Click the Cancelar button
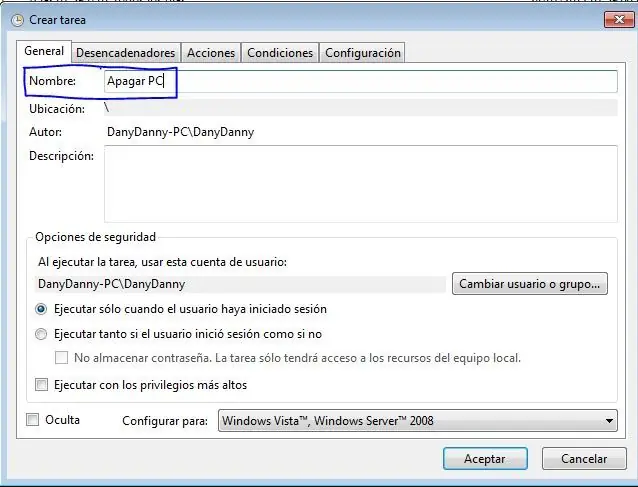The height and width of the screenshot is (487, 638). (584, 459)
